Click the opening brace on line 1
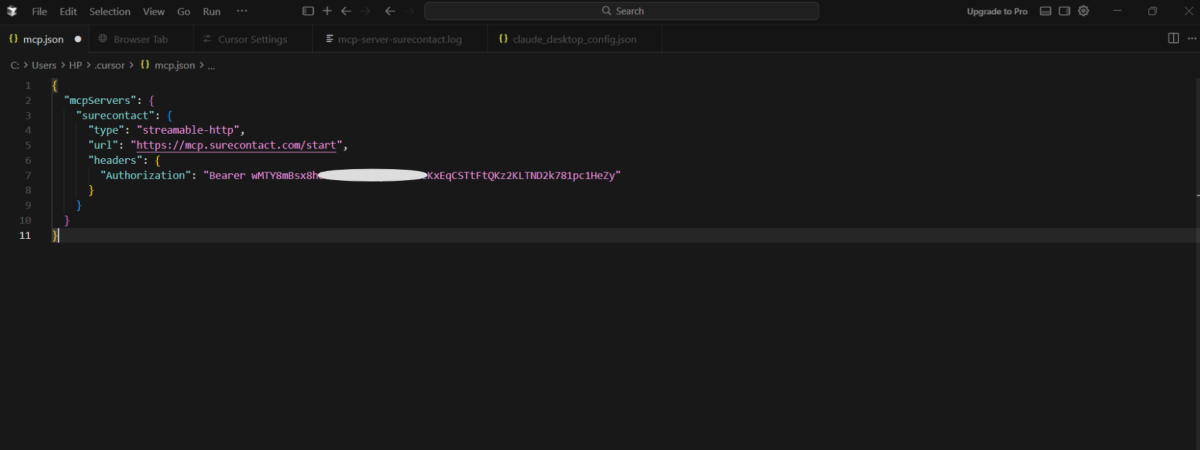1200x450 pixels. pos(55,86)
